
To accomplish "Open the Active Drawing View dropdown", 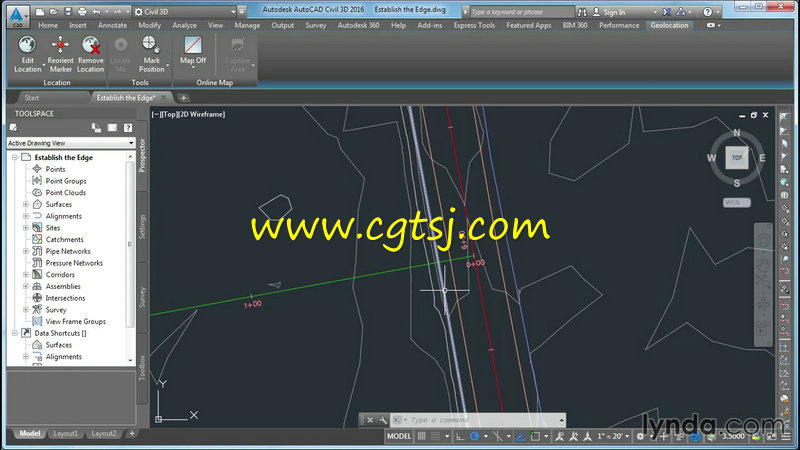I will [71, 143].
